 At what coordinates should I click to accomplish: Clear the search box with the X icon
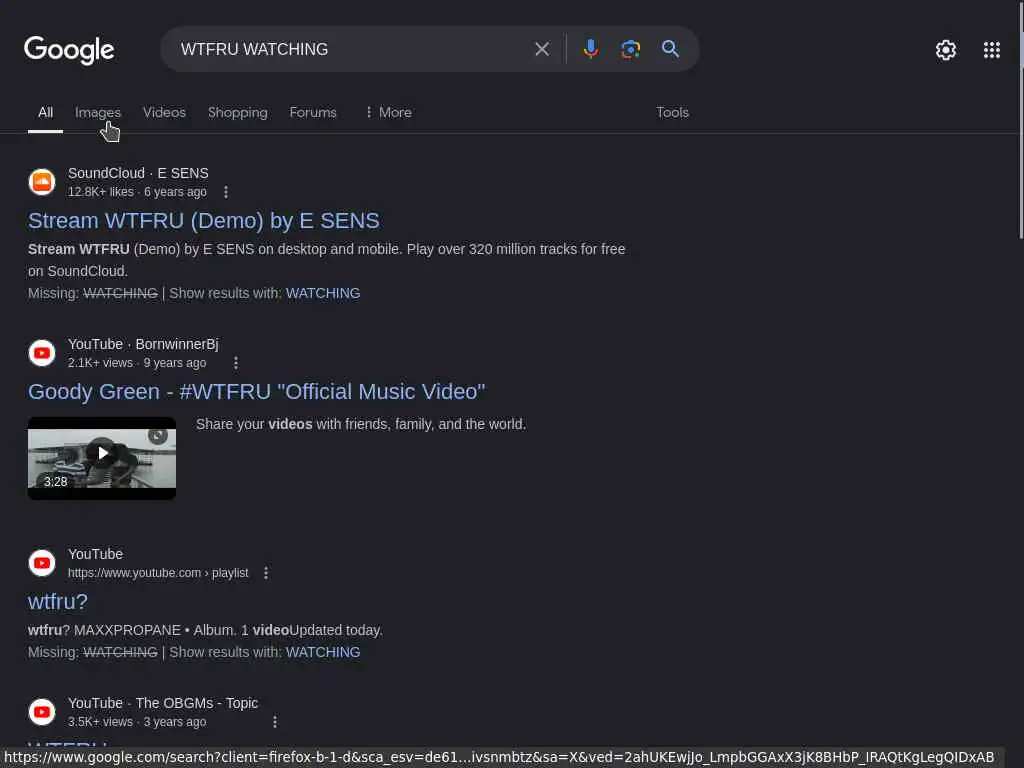pyautogui.click(x=541, y=49)
